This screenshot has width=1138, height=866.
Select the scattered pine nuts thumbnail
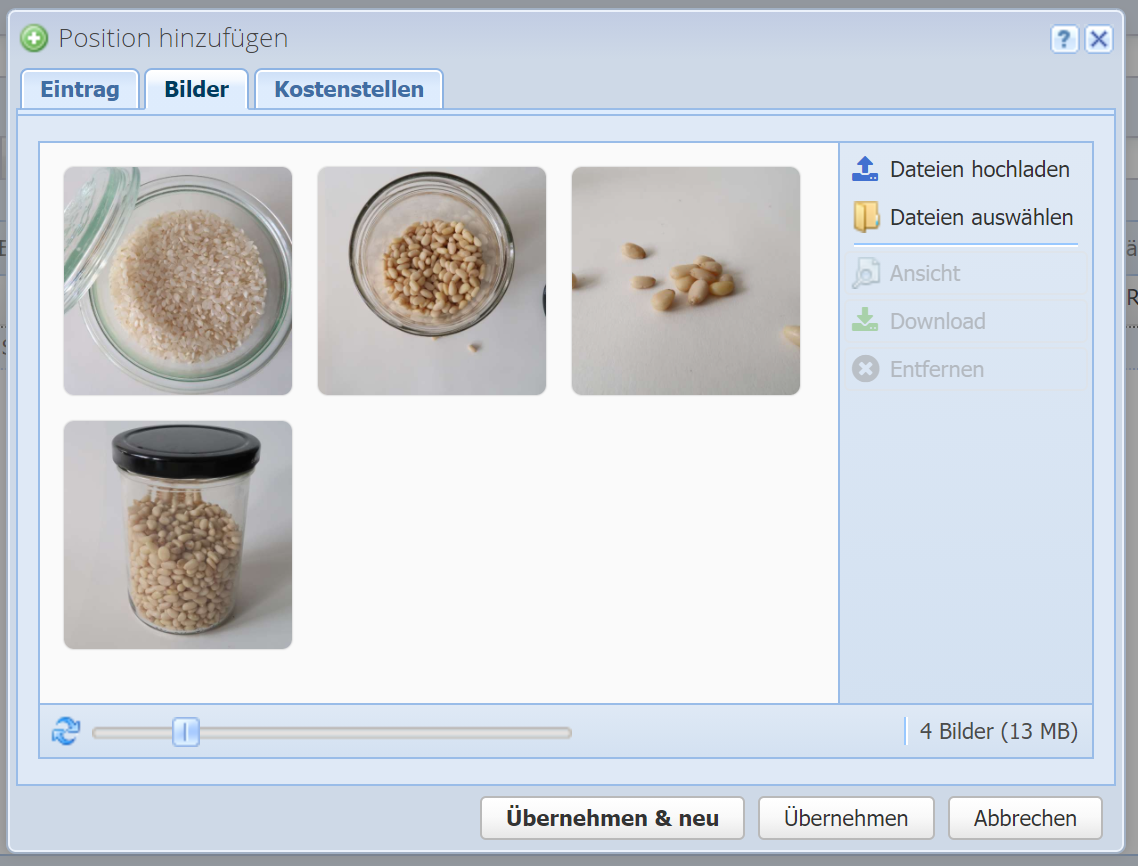[x=686, y=281]
